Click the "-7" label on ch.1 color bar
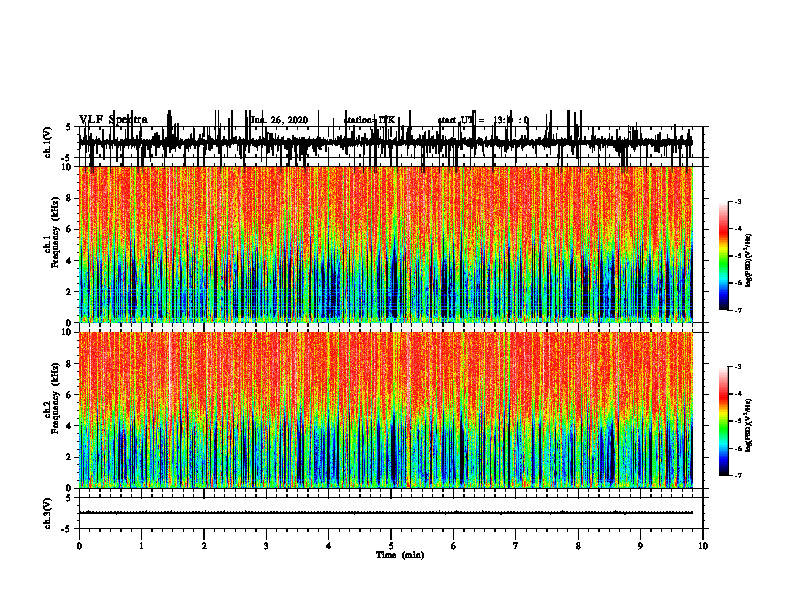The width and height of the screenshot is (792, 612). click(x=738, y=310)
